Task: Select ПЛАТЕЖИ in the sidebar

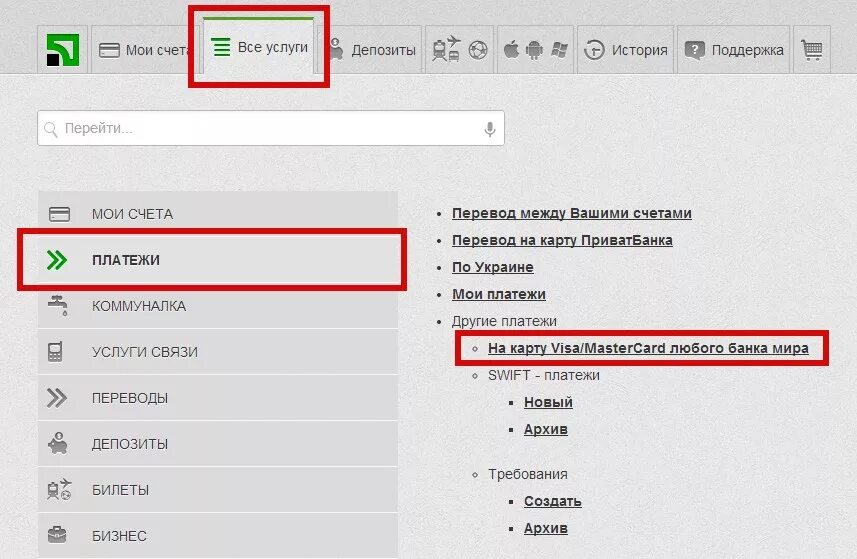Action: click(218, 260)
